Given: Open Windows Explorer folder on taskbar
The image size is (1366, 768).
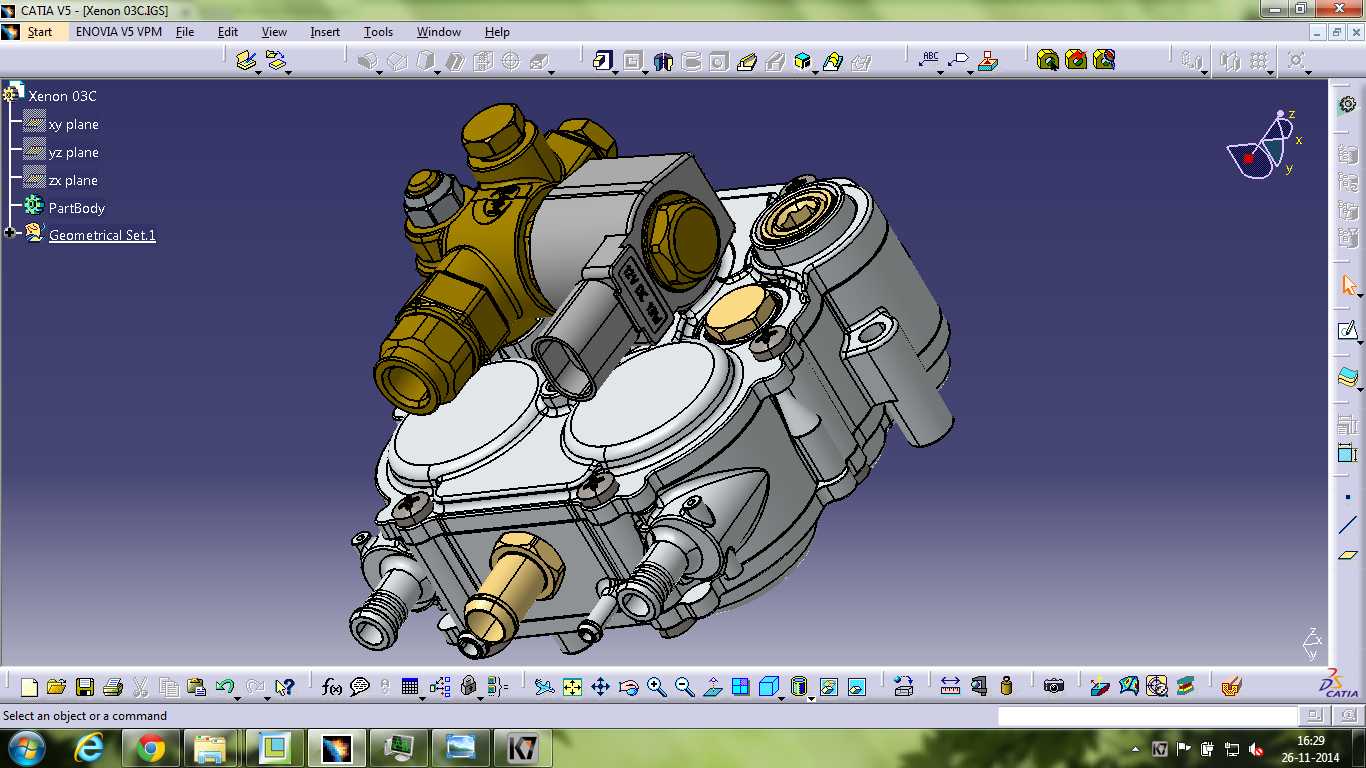Looking at the screenshot, I should (x=210, y=748).
